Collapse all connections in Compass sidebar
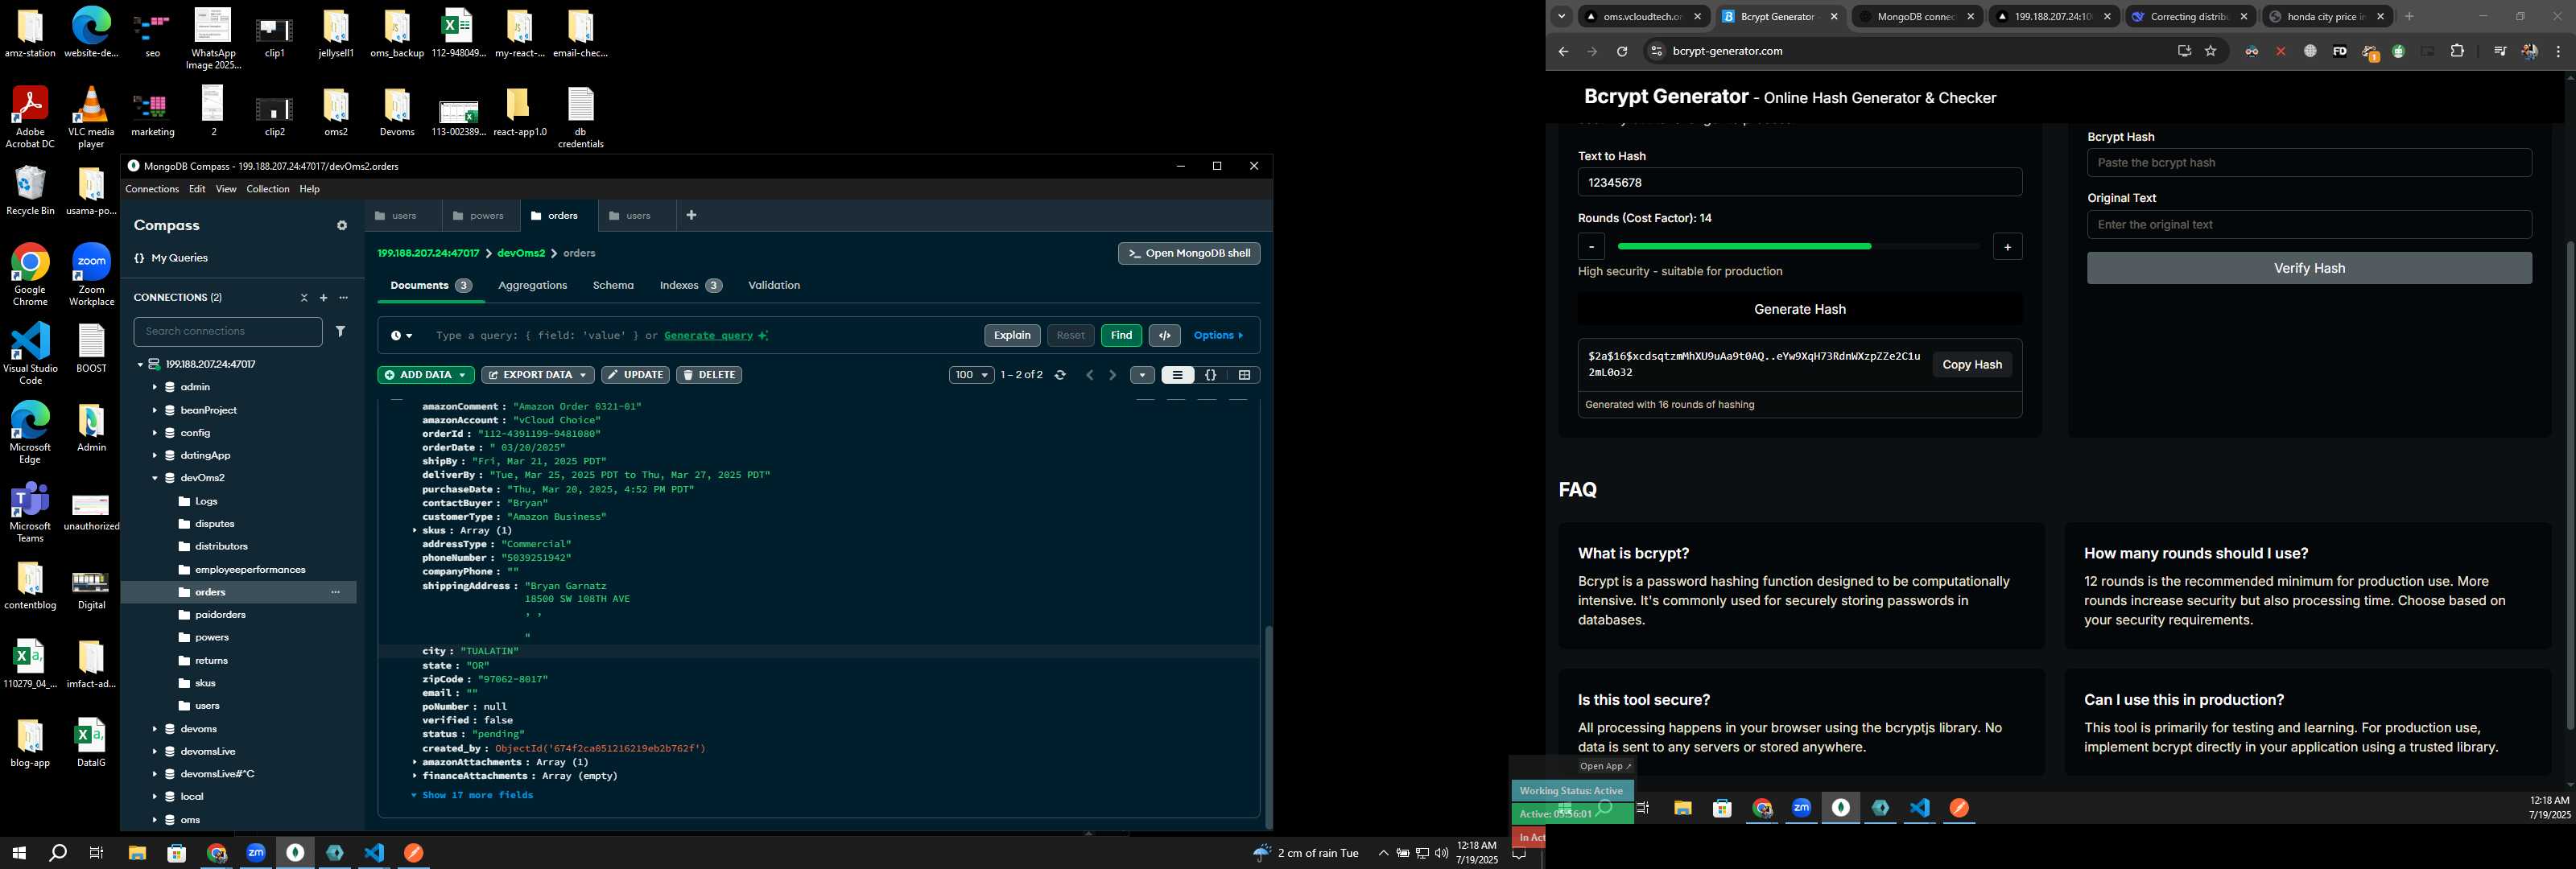Image resolution: width=2576 pixels, height=869 pixels. (x=304, y=298)
